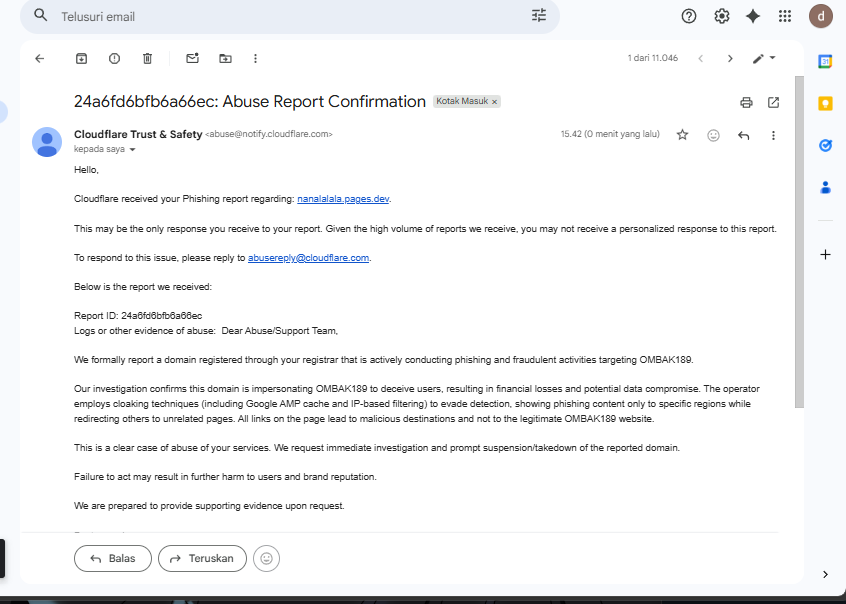
Task: Open Google Contacts side panel
Action: [x=825, y=187]
